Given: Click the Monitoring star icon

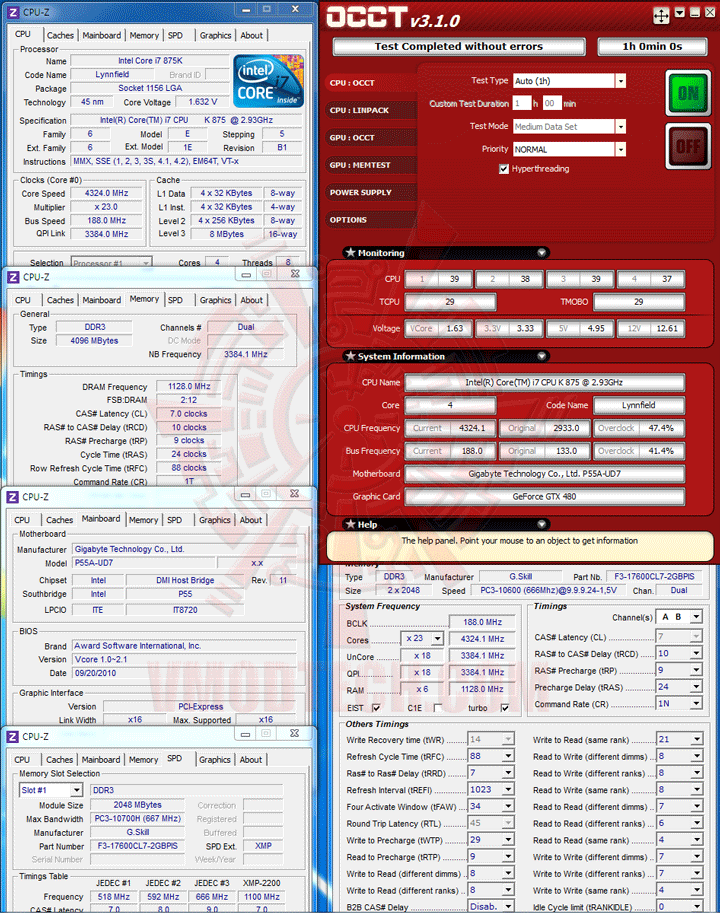Looking at the screenshot, I should (x=350, y=252).
